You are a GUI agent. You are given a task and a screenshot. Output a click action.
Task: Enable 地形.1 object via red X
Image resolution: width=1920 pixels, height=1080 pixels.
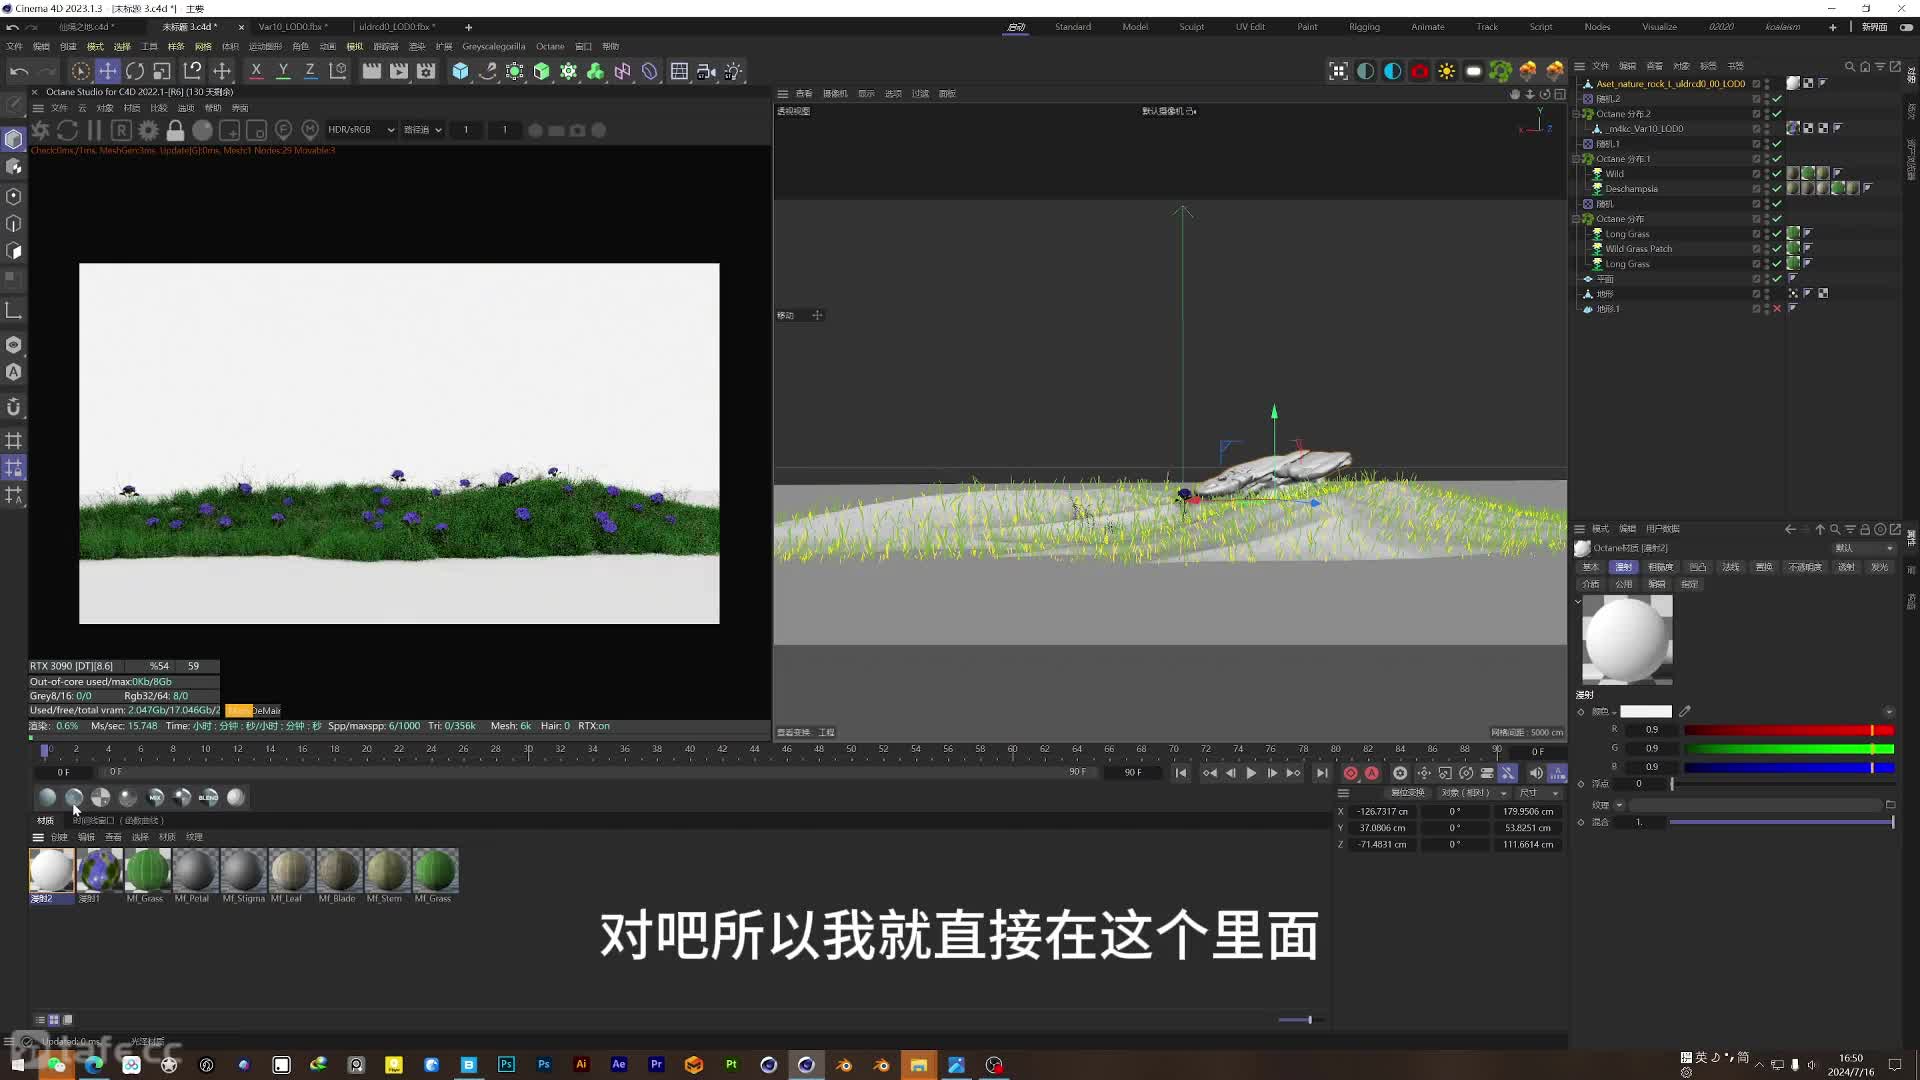(x=1777, y=309)
